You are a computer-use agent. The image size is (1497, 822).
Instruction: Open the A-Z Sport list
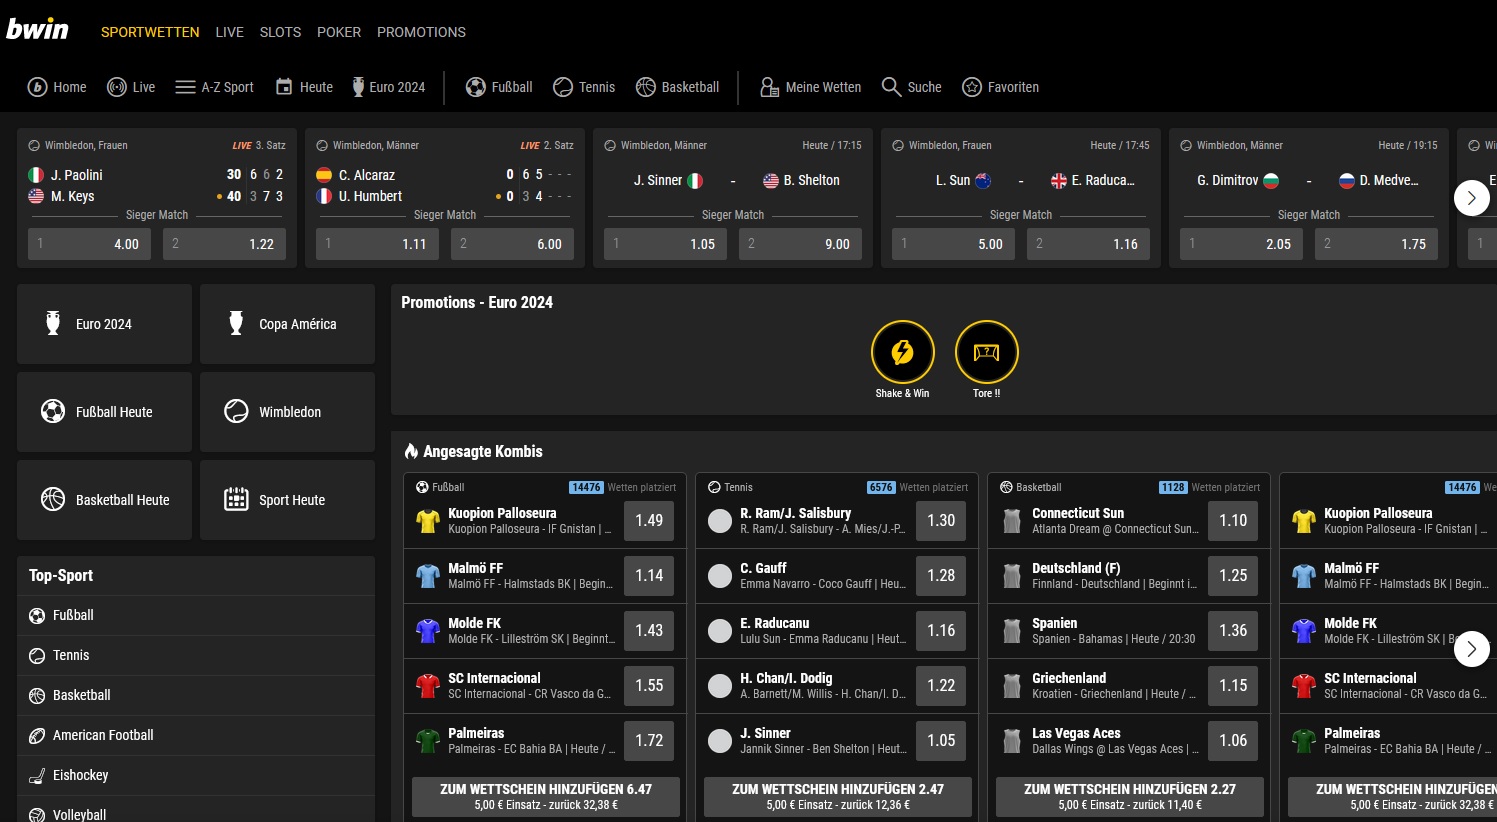(214, 87)
